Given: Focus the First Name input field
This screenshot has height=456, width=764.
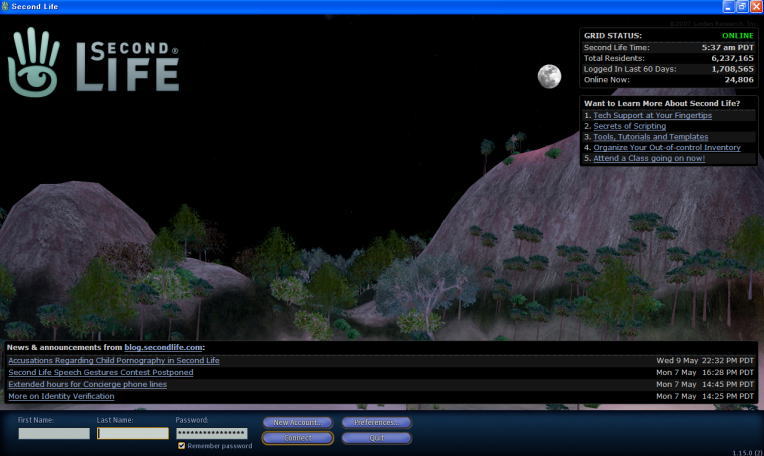Looking at the screenshot, I should point(54,433).
